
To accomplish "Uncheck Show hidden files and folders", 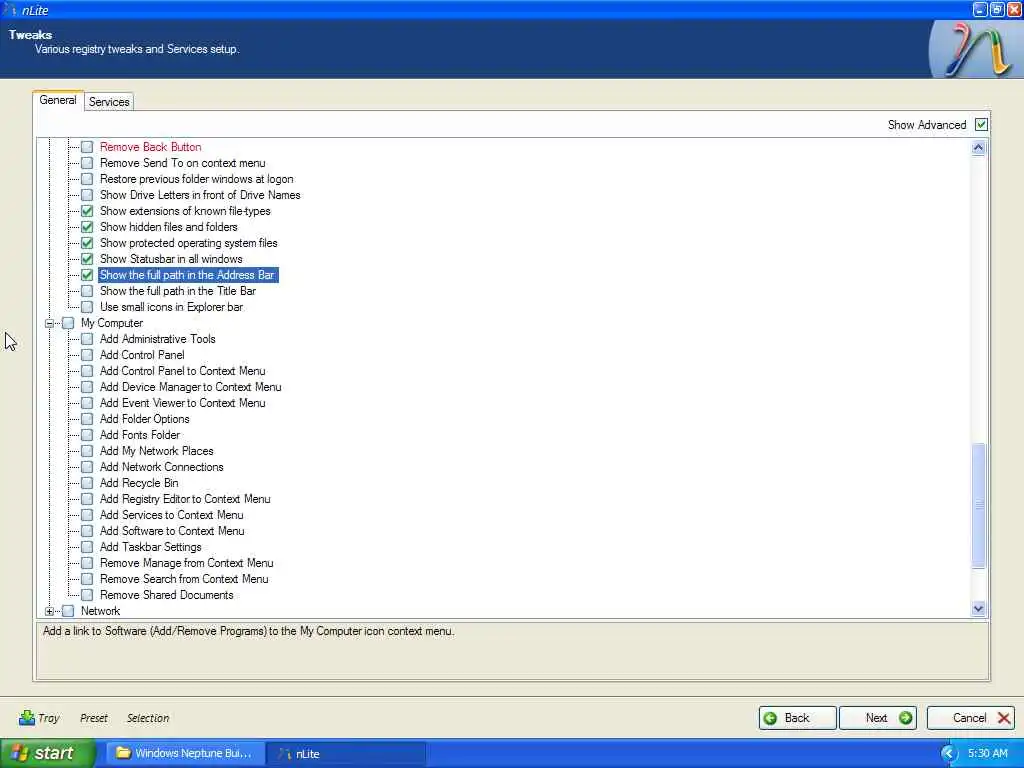I will click(87, 227).
